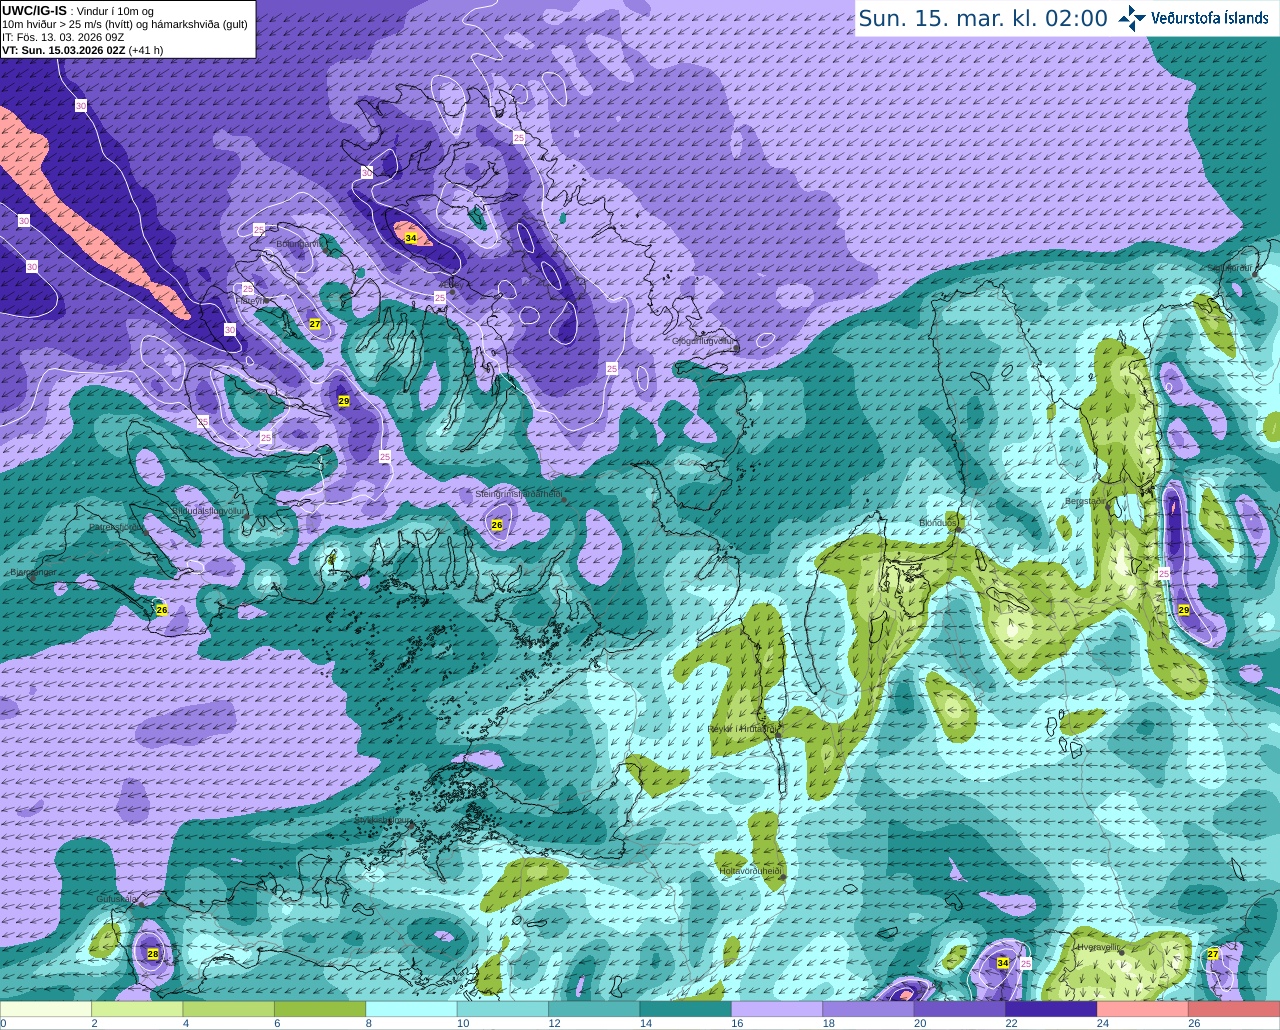
Task: Click the Blönduós station label
Action: pyautogui.click(x=938, y=523)
